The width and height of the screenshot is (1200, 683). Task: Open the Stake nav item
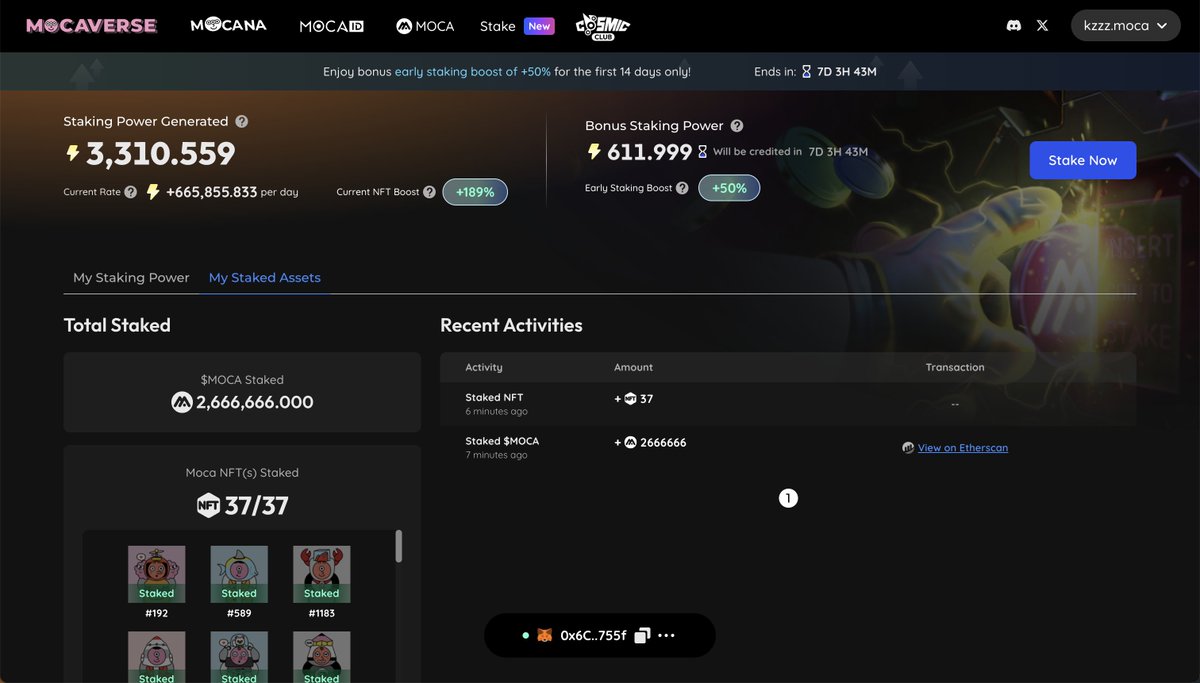[498, 26]
